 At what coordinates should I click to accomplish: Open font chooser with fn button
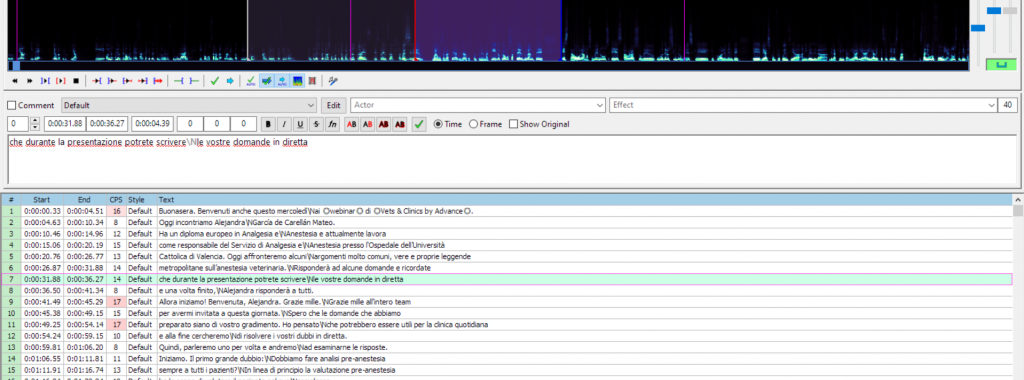[x=332, y=124]
